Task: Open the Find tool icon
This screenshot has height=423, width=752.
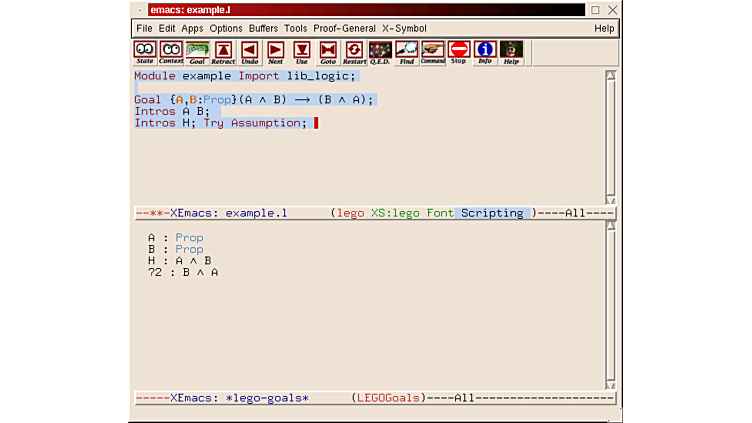Action: [x=406, y=52]
